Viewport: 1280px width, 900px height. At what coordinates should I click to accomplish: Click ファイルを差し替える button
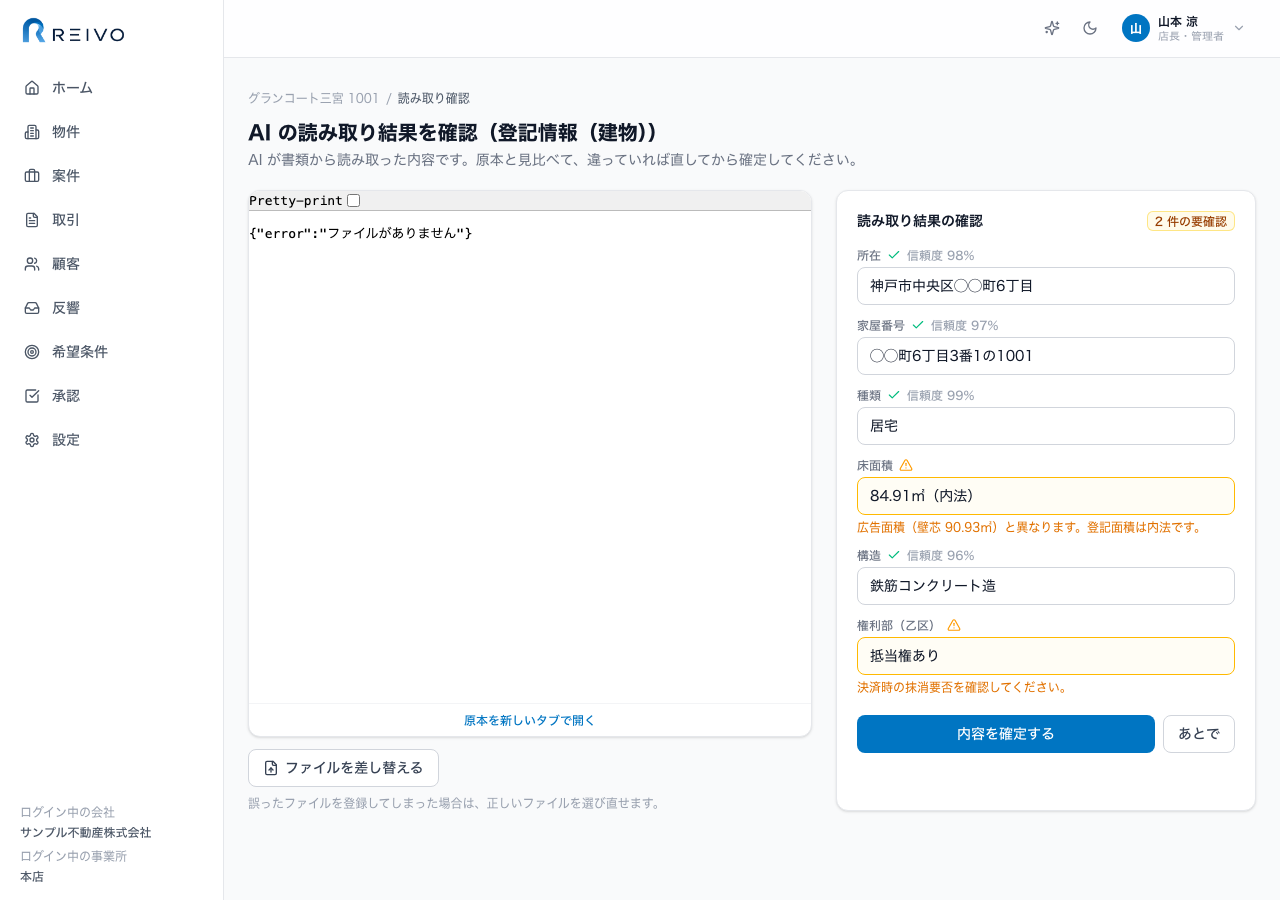[x=343, y=768]
